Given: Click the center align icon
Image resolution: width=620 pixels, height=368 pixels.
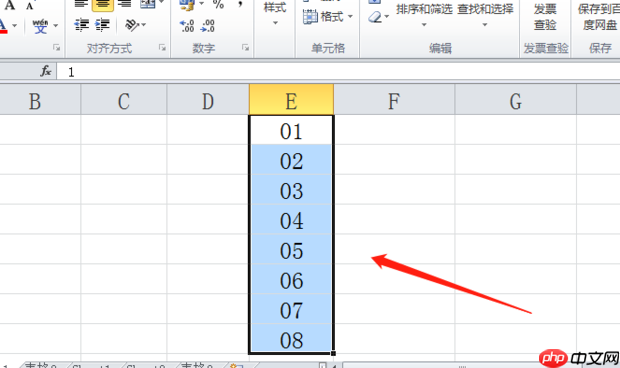Looking at the screenshot, I should 103,4.
